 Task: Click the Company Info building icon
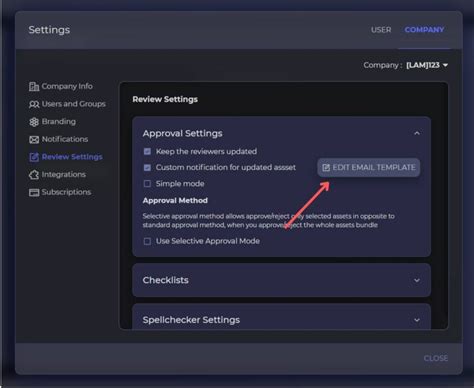[34, 86]
